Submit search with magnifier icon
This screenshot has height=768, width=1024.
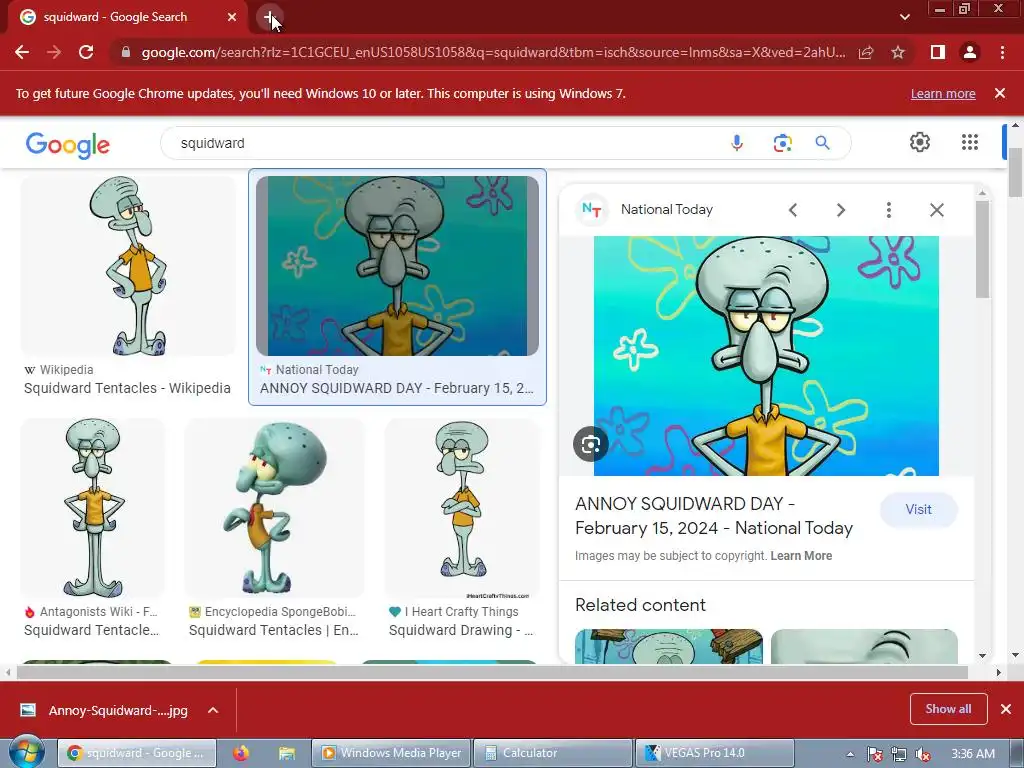tap(822, 143)
